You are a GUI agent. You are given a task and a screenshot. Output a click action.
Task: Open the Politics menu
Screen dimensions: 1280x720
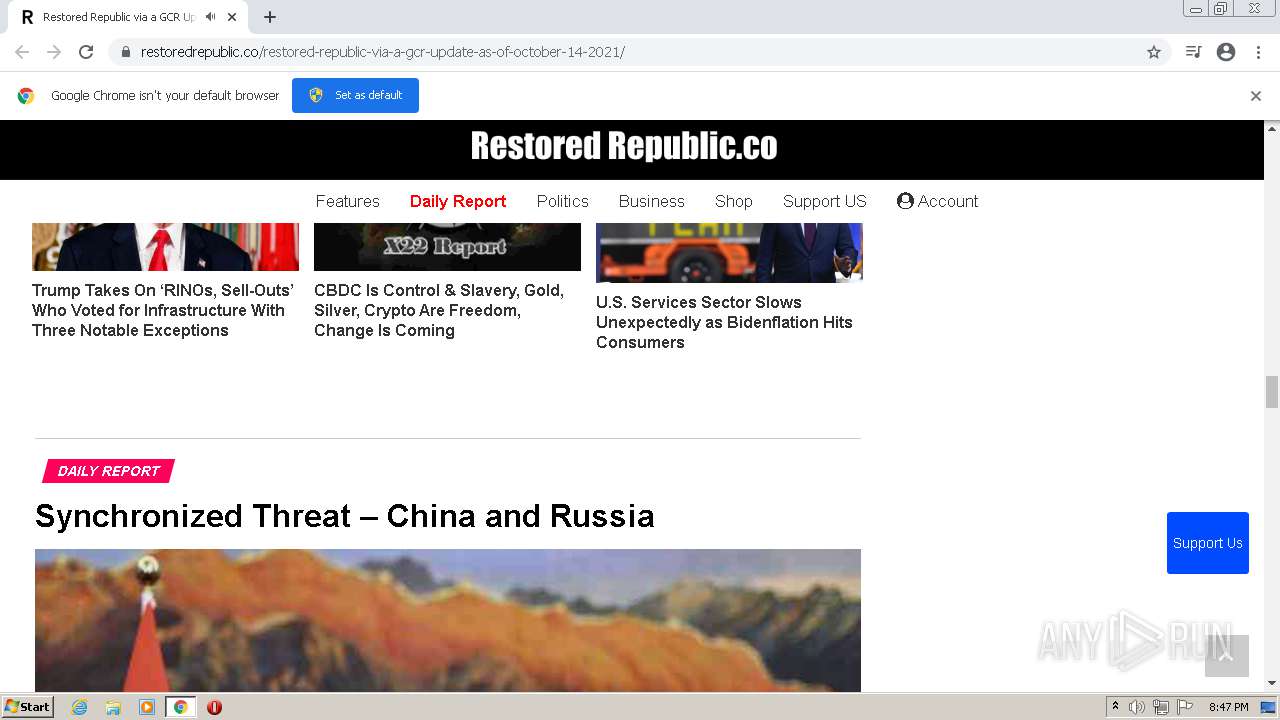point(563,201)
